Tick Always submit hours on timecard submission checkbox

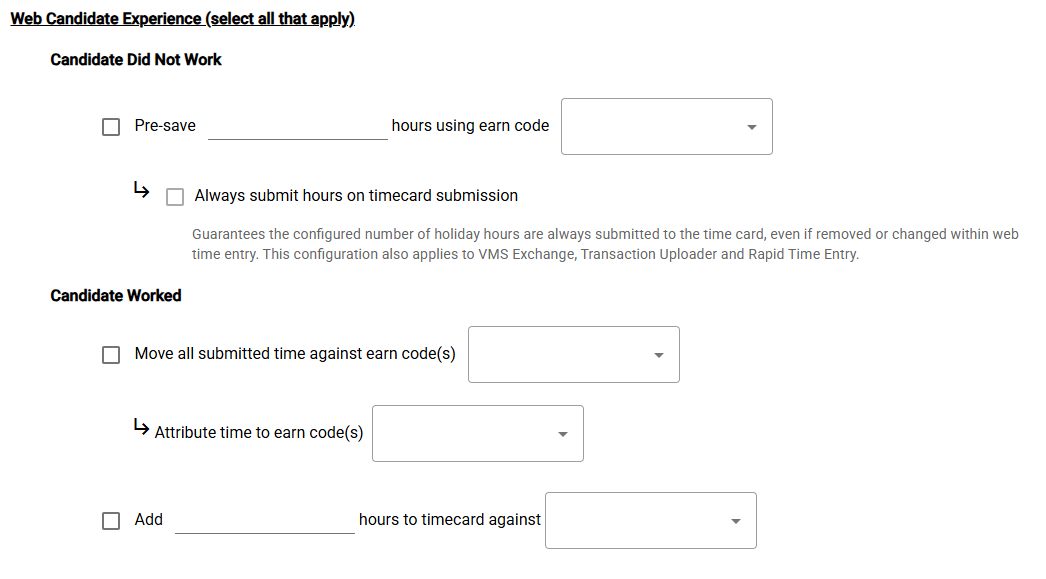(x=175, y=197)
